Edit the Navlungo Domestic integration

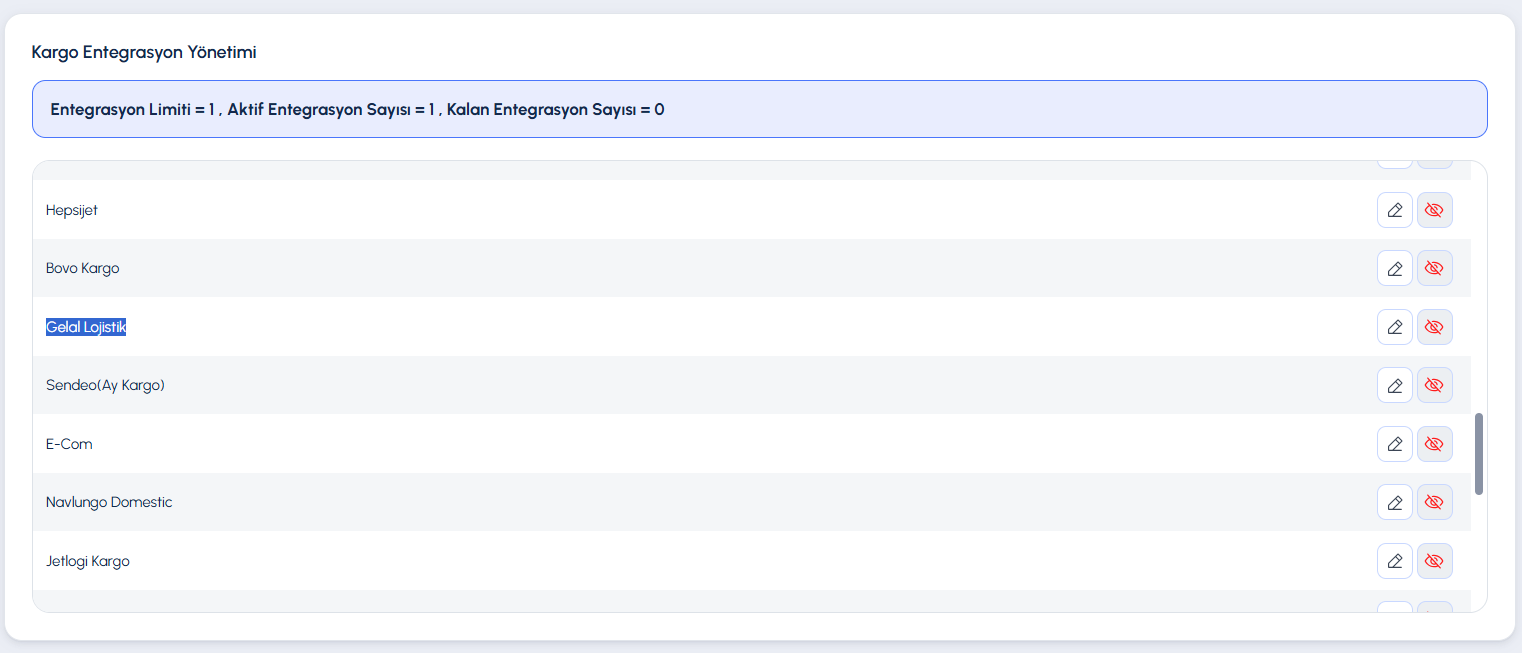point(1394,502)
